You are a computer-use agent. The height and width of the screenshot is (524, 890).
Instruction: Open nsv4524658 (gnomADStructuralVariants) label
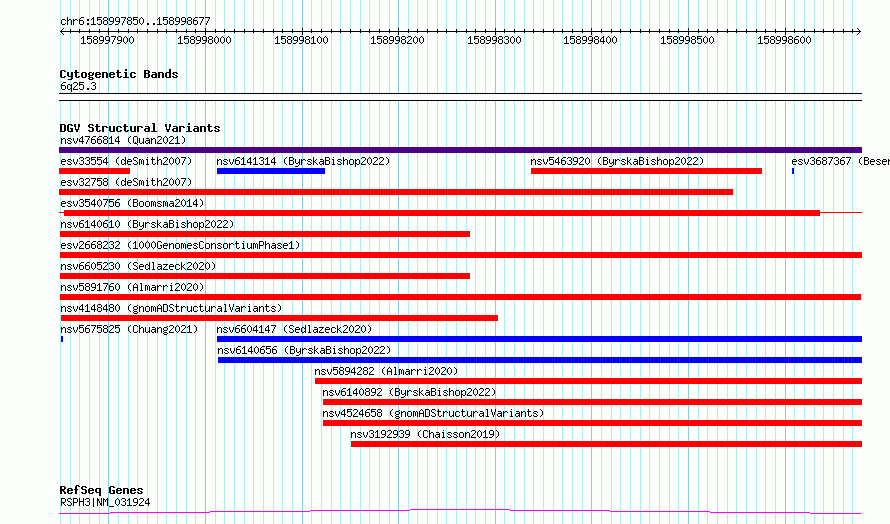pyautogui.click(x=433, y=413)
